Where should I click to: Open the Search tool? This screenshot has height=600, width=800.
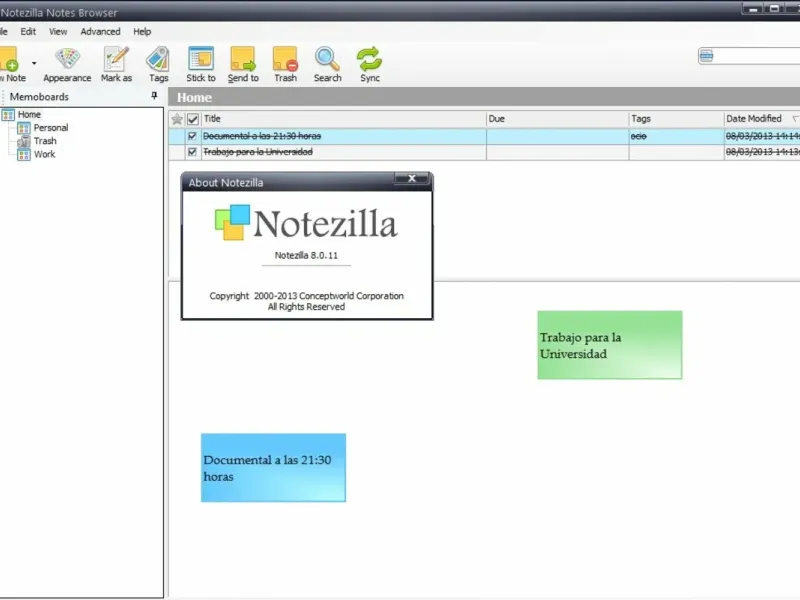click(328, 64)
